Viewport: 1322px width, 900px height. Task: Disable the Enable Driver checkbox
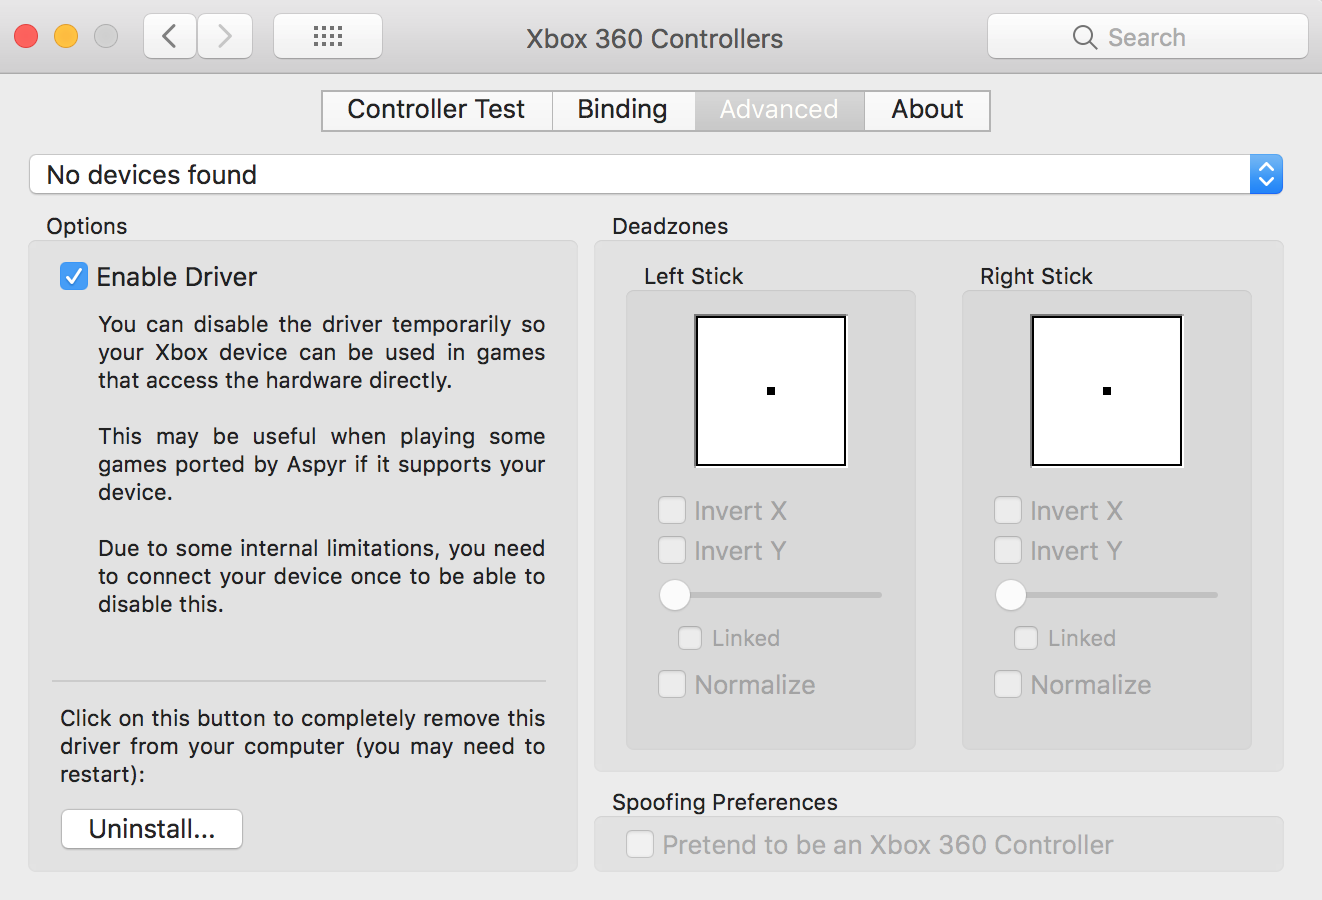point(73,276)
